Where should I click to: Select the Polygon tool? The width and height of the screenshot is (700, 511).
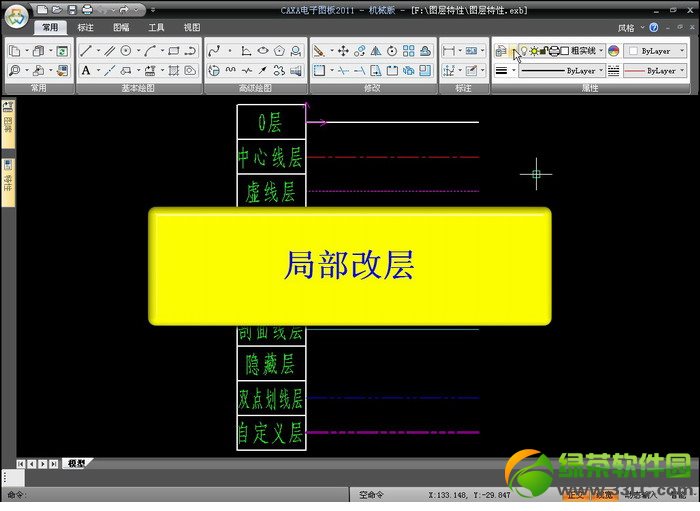point(279,51)
